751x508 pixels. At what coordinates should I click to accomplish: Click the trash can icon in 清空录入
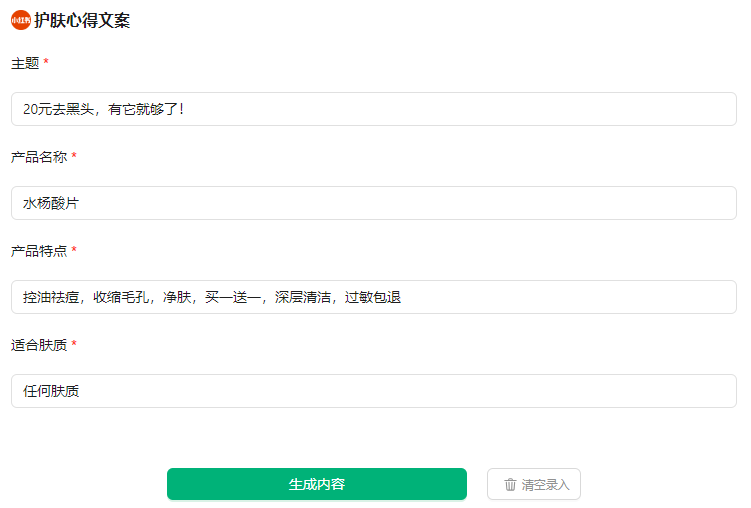tap(510, 485)
